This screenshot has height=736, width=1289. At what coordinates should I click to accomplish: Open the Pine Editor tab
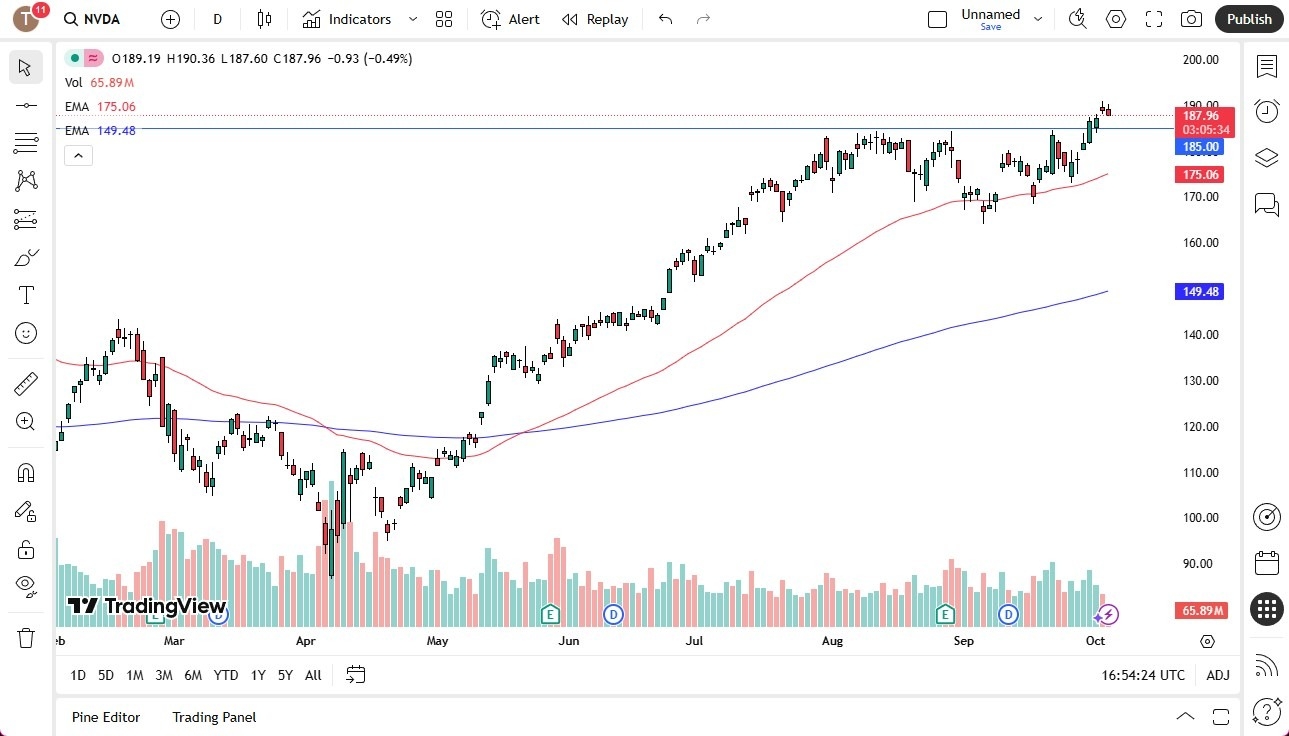point(105,717)
